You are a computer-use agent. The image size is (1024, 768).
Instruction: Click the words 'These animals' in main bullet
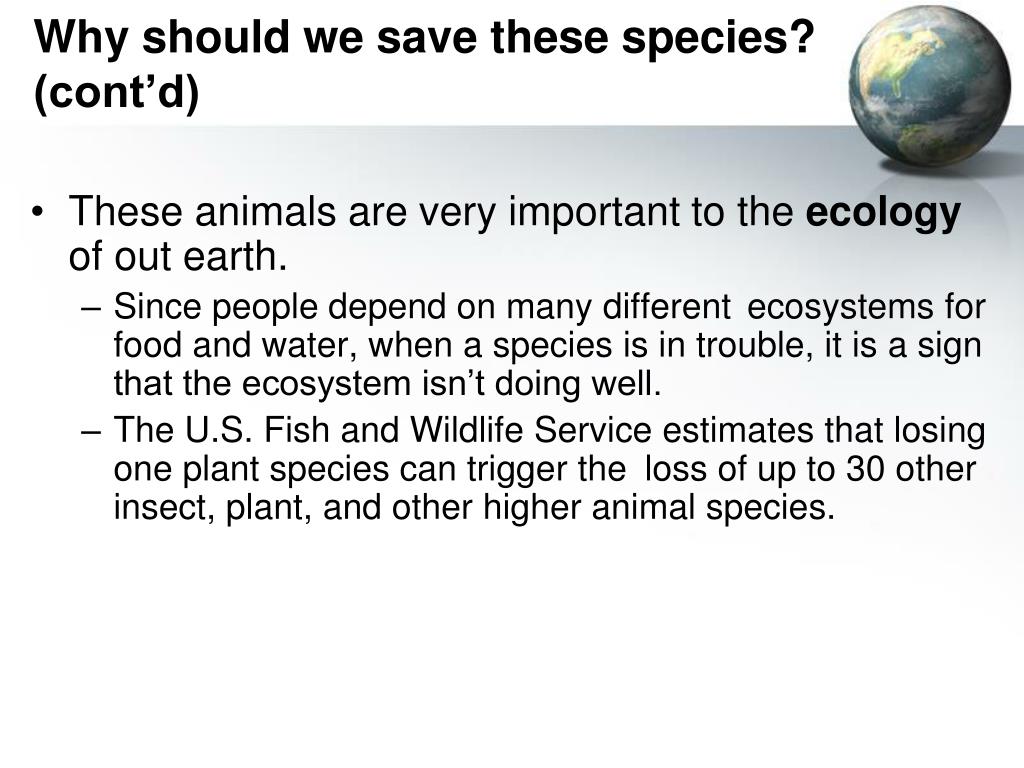(x=202, y=212)
